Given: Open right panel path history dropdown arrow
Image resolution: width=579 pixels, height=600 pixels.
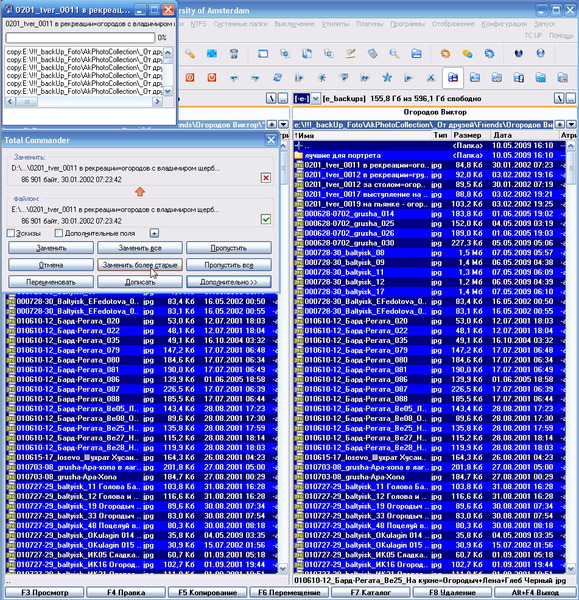Looking at the screenshot, I should [571, 124].
